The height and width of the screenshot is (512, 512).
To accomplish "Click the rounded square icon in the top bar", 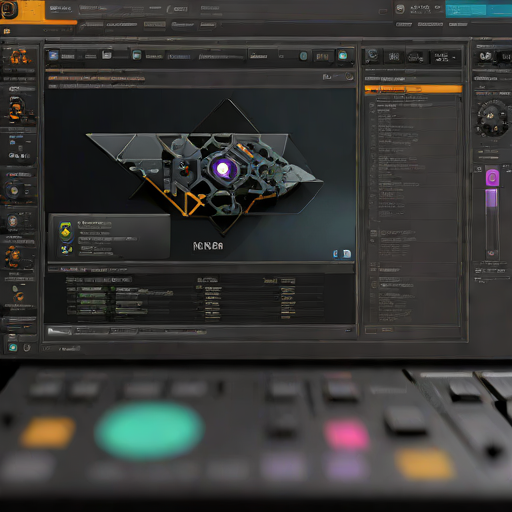I will pyautogui.click(x=400, y=9).
